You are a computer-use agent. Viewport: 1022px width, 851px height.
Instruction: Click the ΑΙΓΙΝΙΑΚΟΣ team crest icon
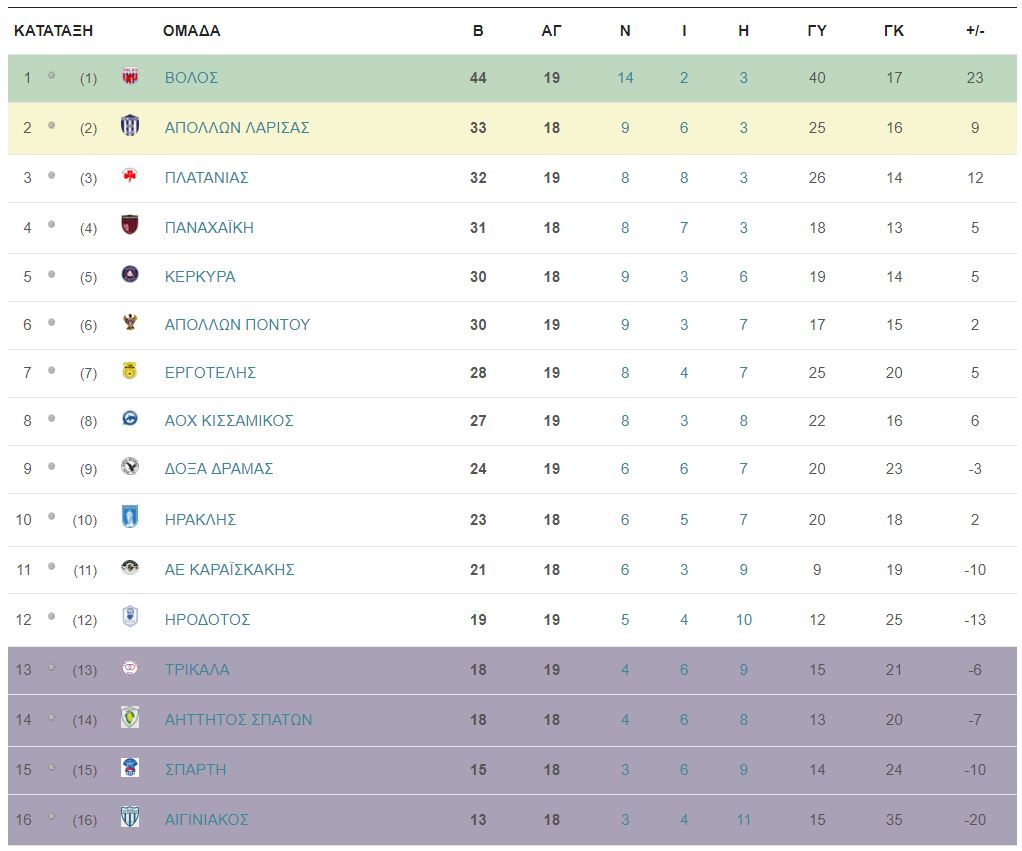[x=130, y=817]
